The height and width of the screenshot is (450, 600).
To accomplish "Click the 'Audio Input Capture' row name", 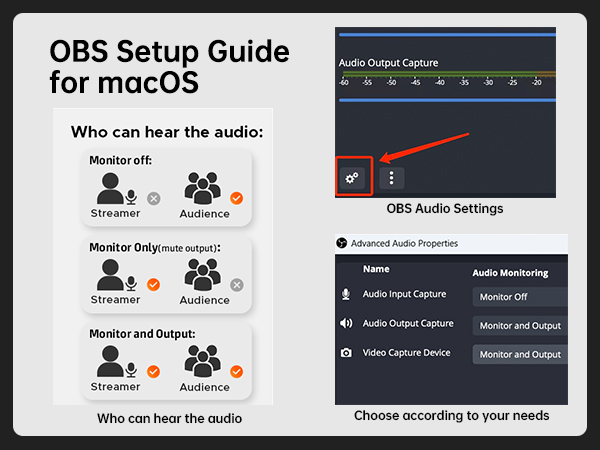I will pos(404,294).
